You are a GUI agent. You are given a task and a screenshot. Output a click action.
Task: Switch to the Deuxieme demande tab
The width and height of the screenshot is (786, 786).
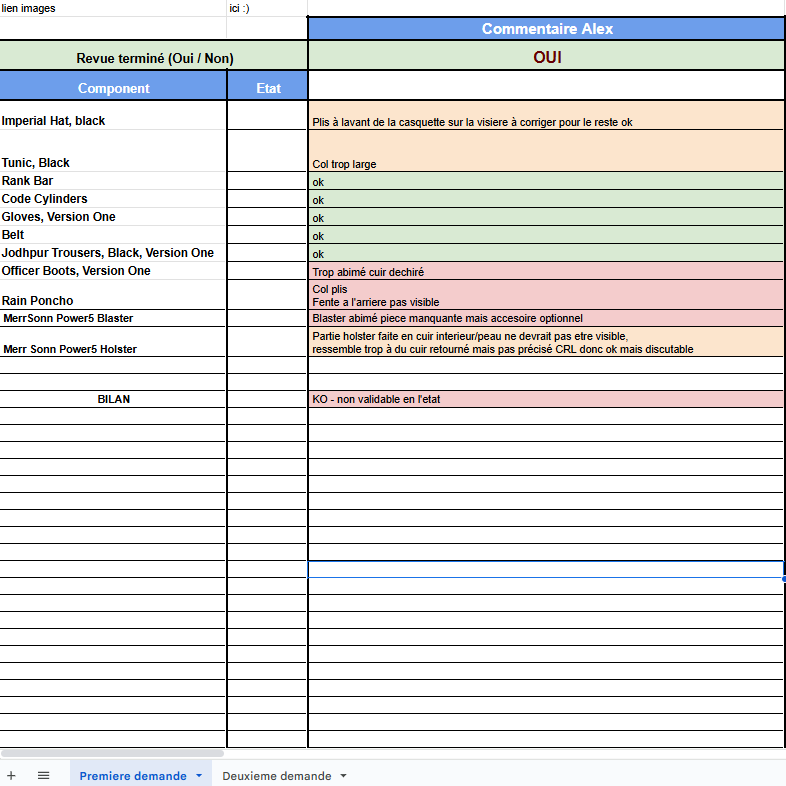[276, 776]
